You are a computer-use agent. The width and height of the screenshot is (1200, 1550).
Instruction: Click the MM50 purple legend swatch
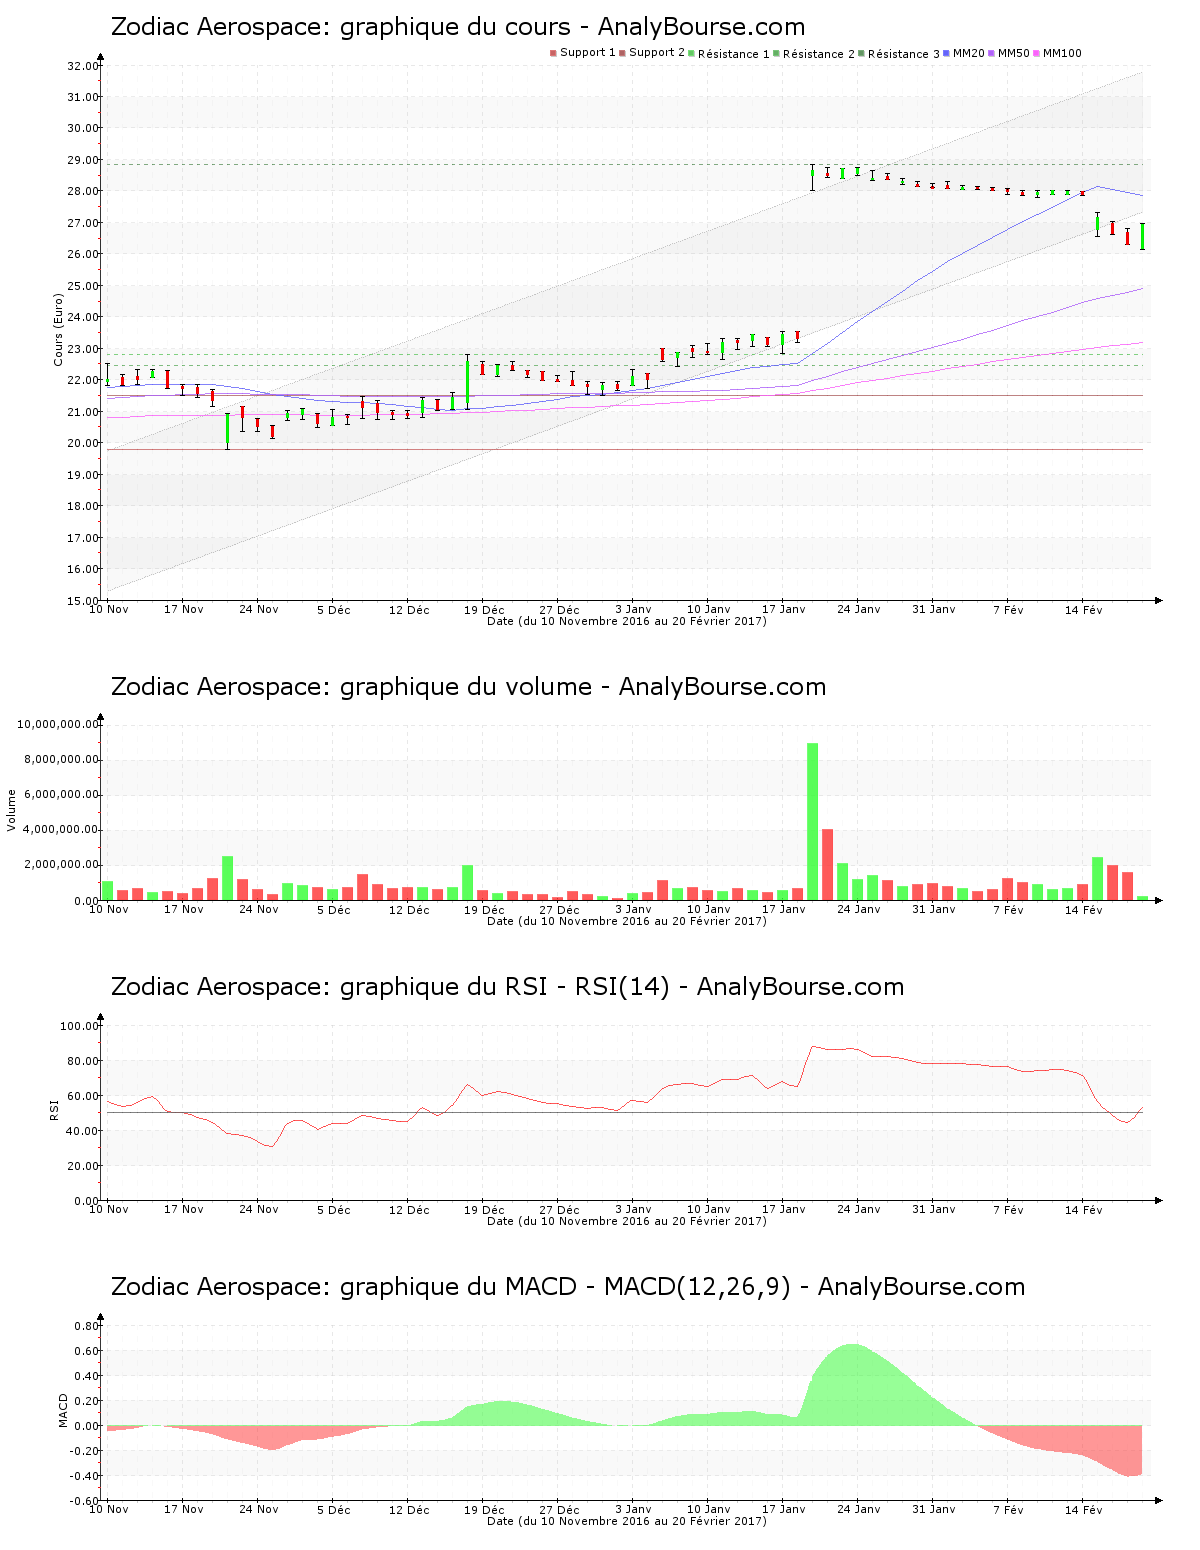[x=991, y=53]
